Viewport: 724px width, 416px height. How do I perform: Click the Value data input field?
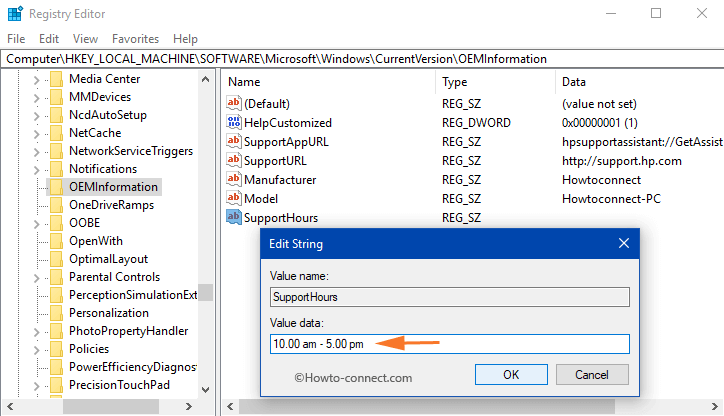[x=450, y=344]
